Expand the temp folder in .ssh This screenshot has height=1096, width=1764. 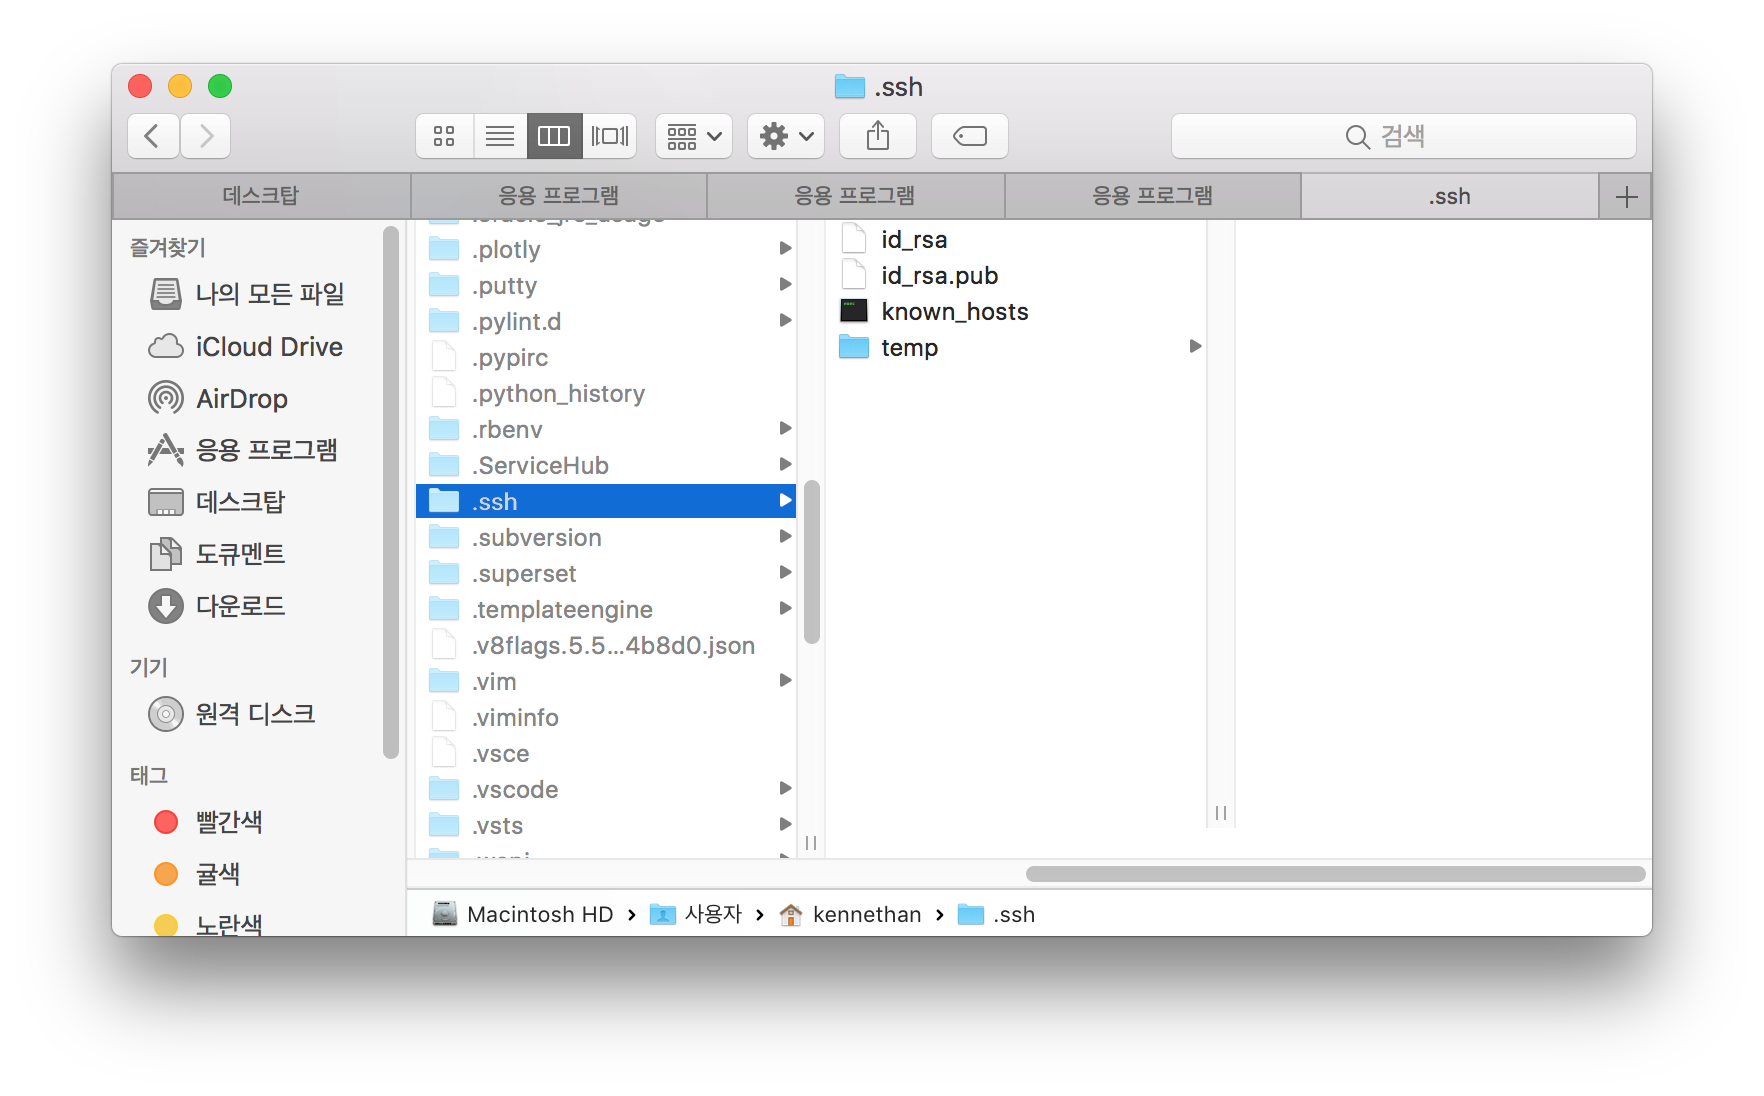click(1196, 346)
